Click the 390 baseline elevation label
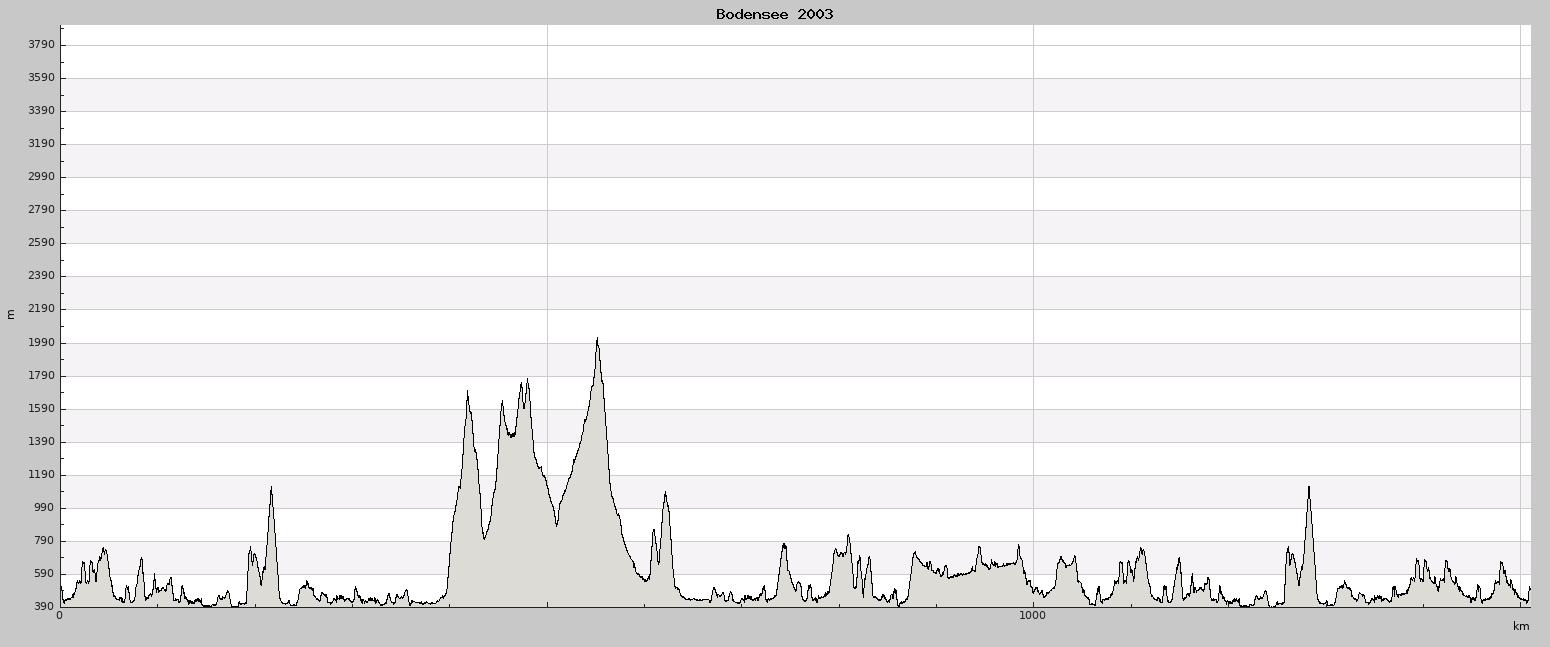This screenshot has height=647, width=1550. coord(44,607)
